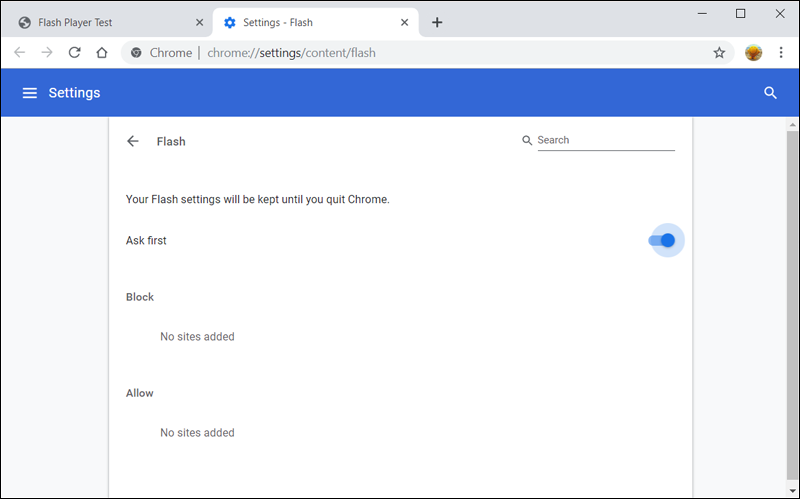Click the back arrow next to Flash
The height and width of the screenshot is (499, 800).
pos(133,141)
